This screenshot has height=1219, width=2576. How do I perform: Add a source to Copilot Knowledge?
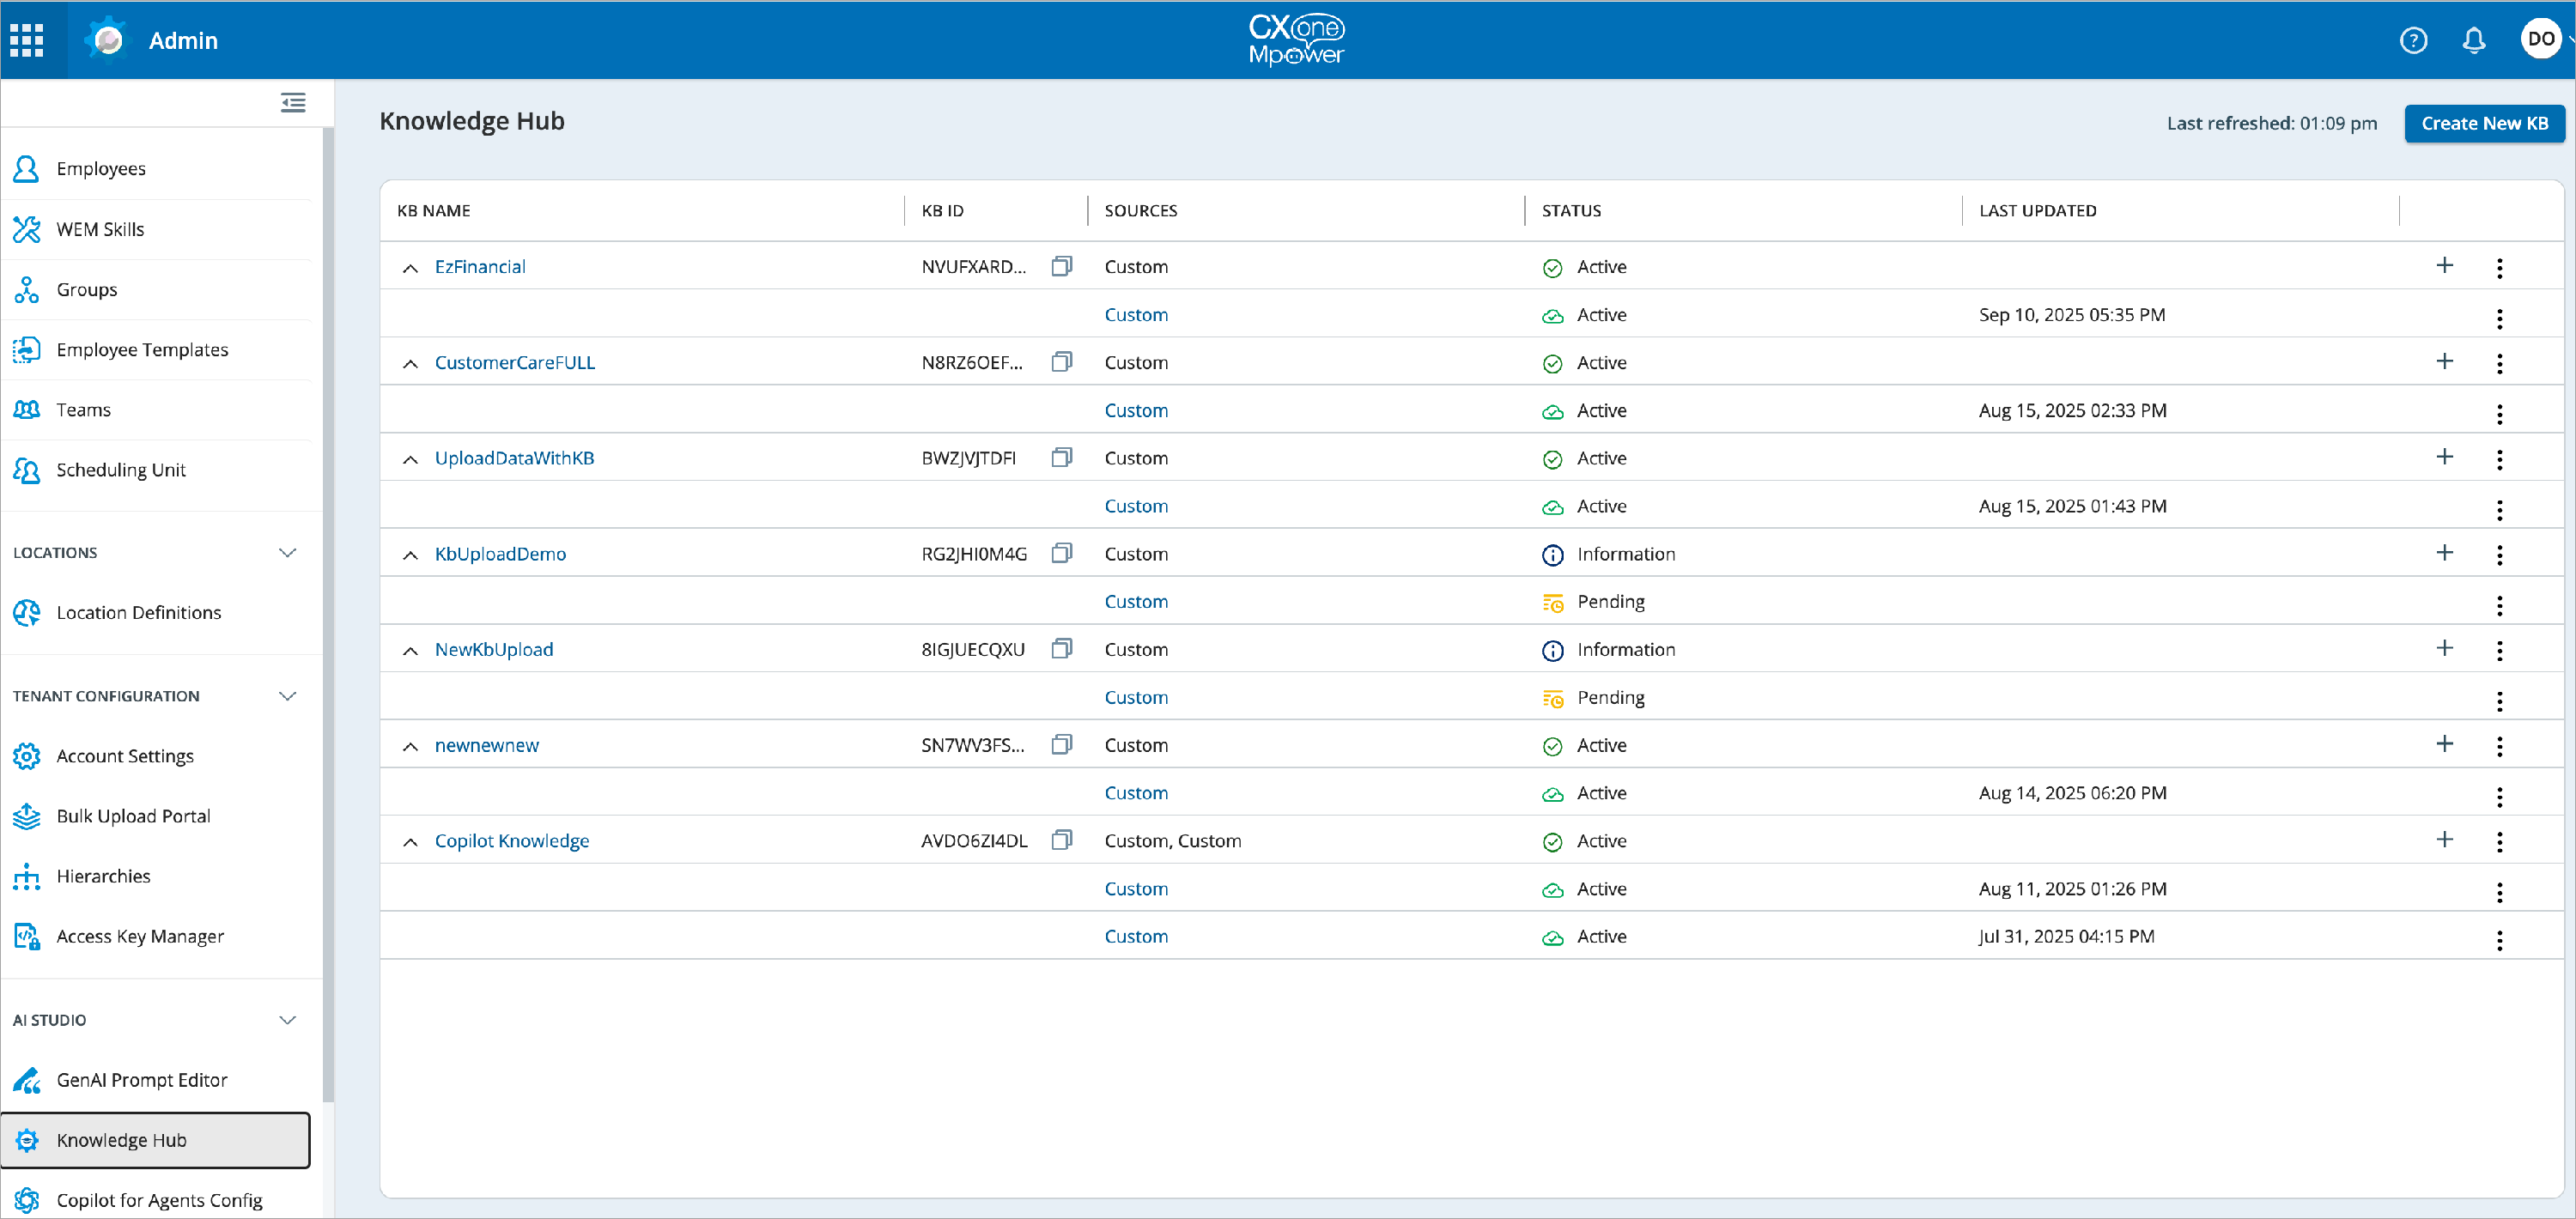(2445, 839)
